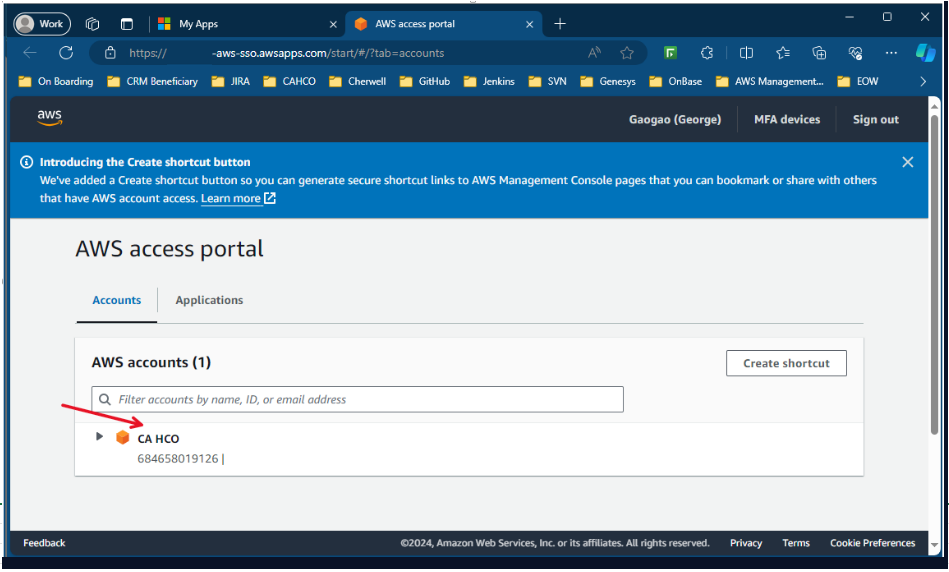Open the CAHCO bookmark folder
949x572 pixels.
(x=289, y=81)
